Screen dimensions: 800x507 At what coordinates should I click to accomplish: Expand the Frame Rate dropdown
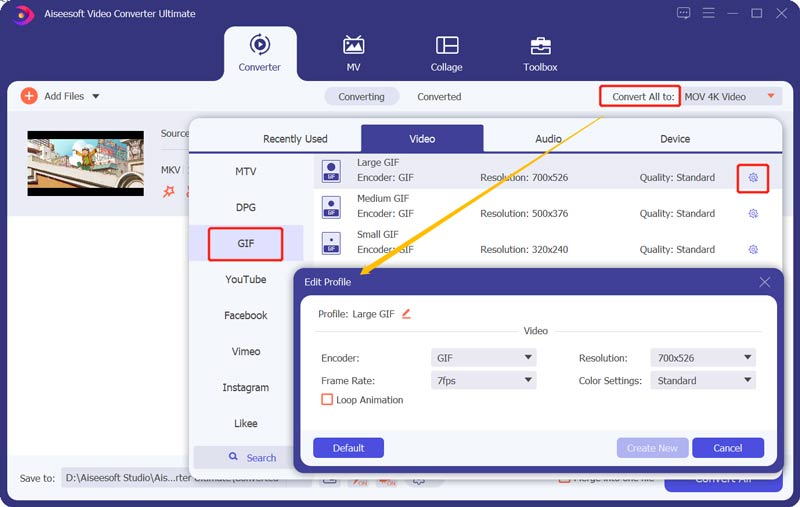tap(484, 381)
